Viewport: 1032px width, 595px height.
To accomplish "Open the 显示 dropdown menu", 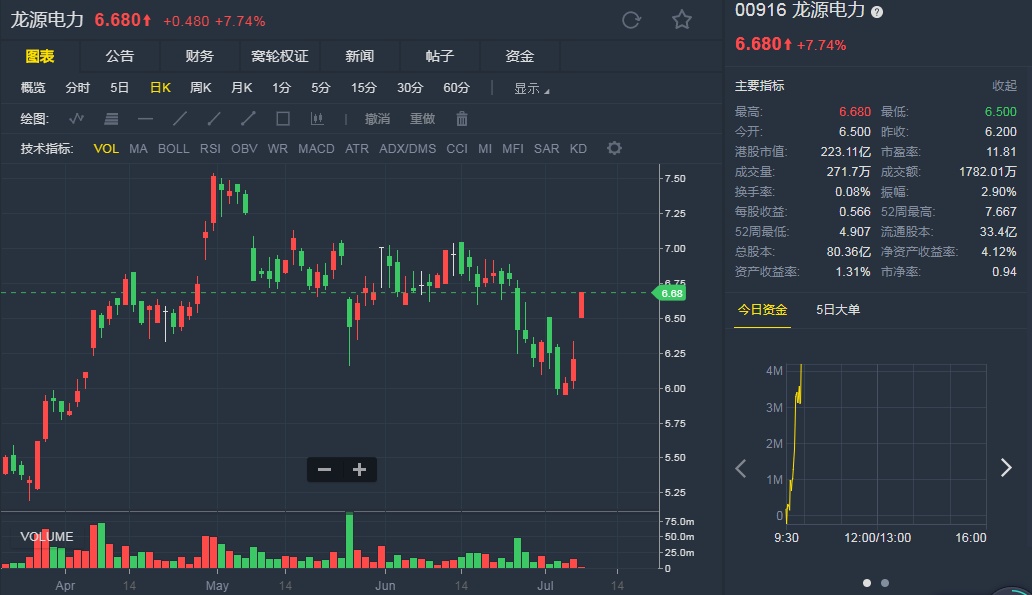I will click(531, 88).
